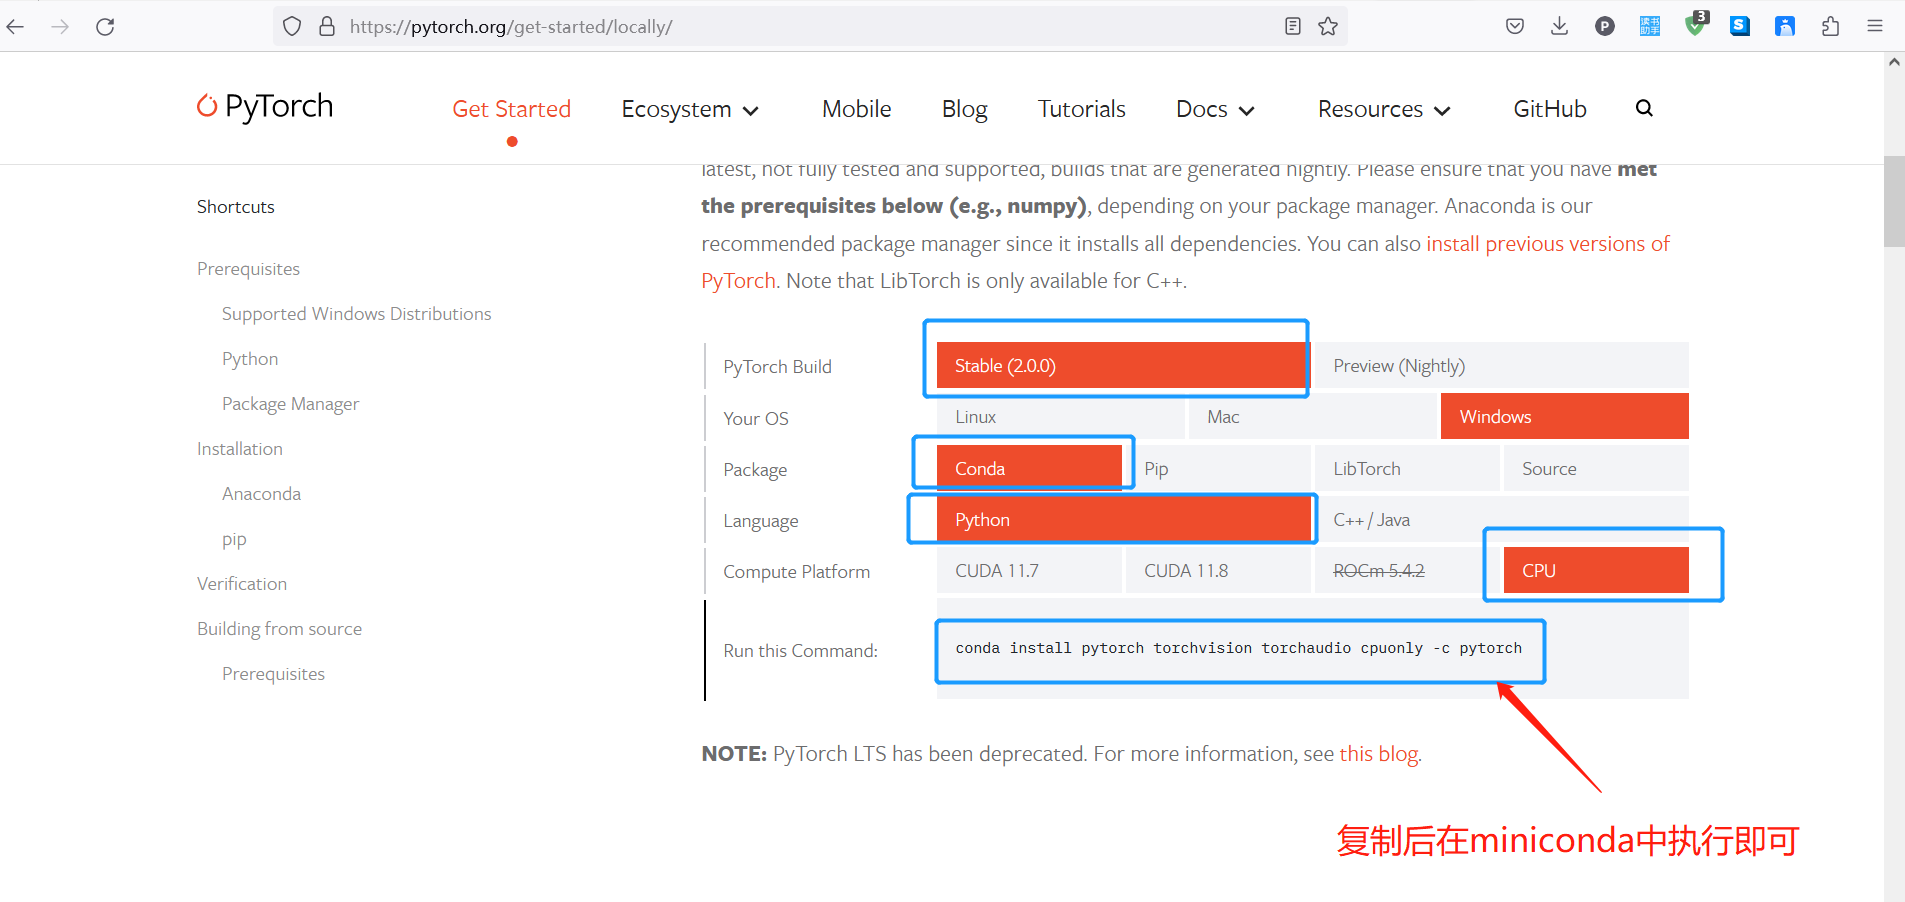Select C++ / Java language option
Screen dimensions: 1905x902
1502,519
